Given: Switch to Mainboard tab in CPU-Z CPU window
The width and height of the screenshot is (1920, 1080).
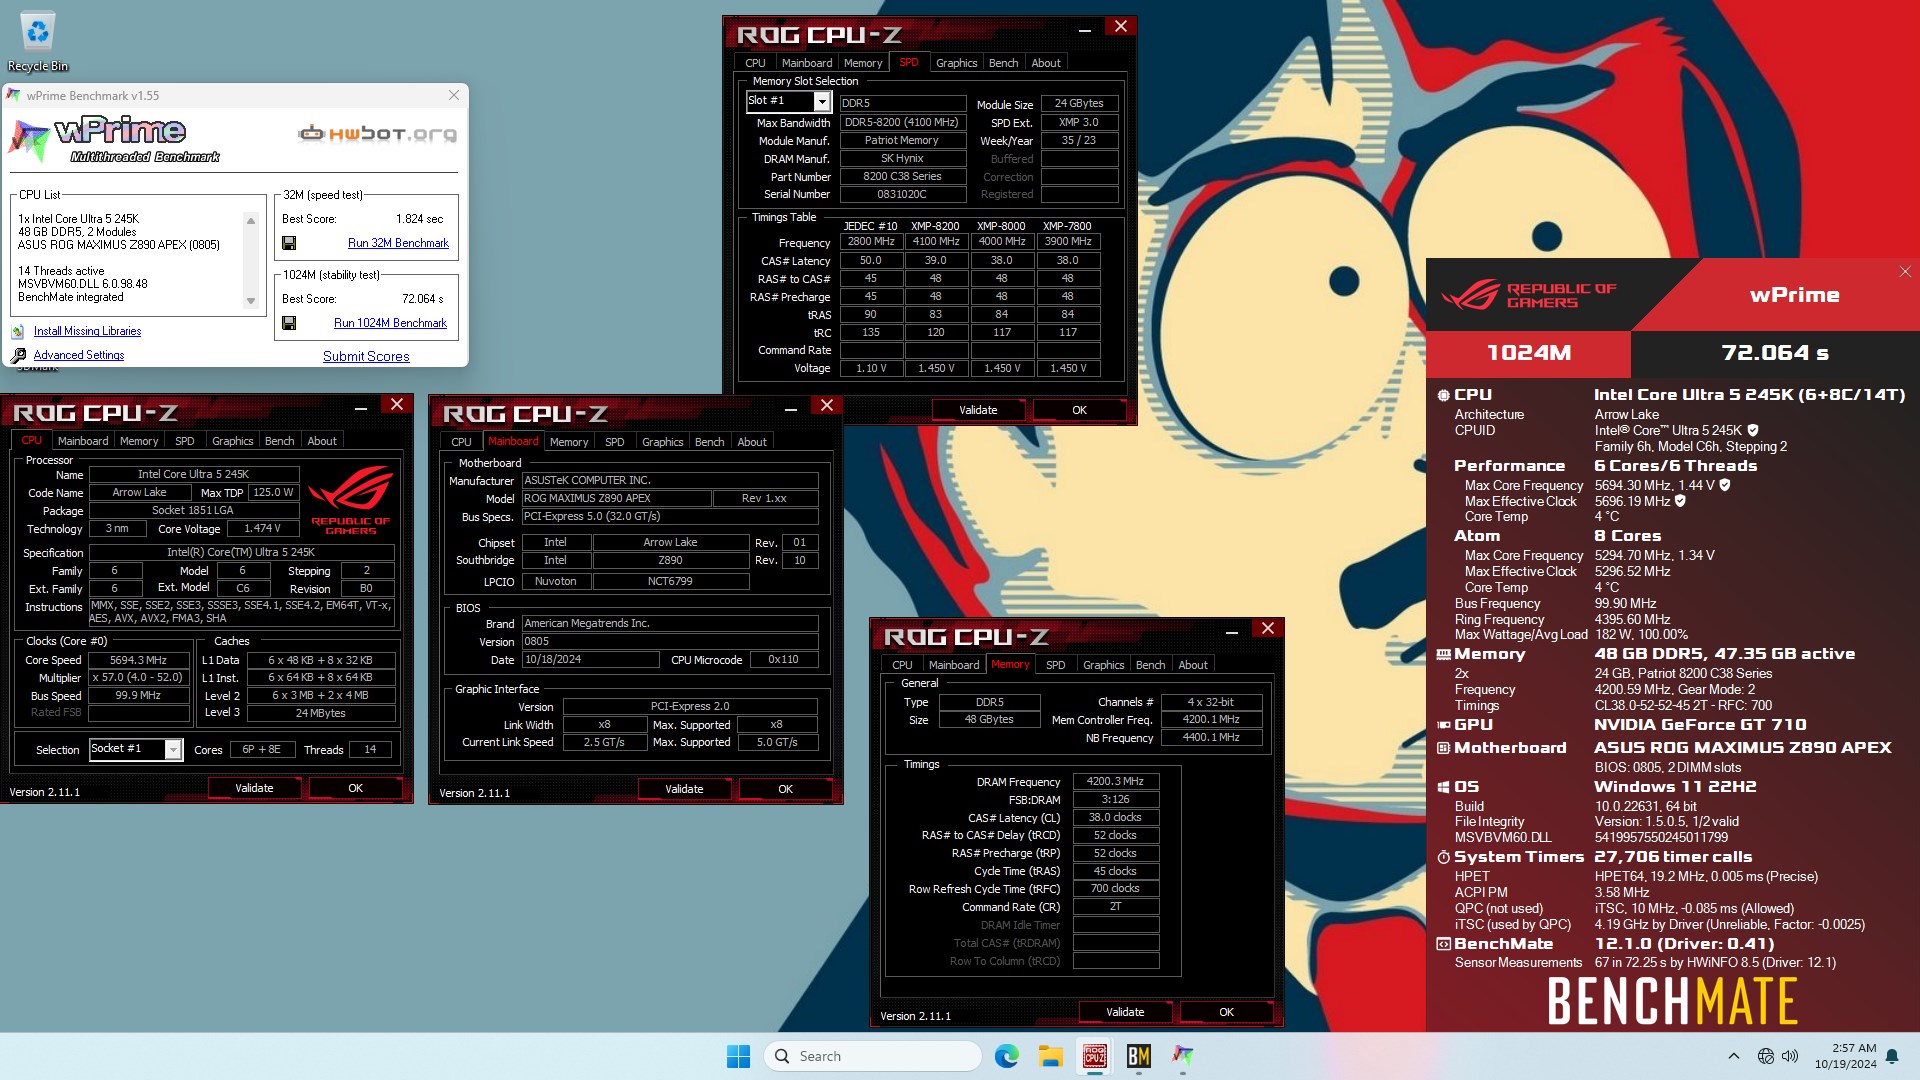Looking at the screenshot, I should (83, 441).
